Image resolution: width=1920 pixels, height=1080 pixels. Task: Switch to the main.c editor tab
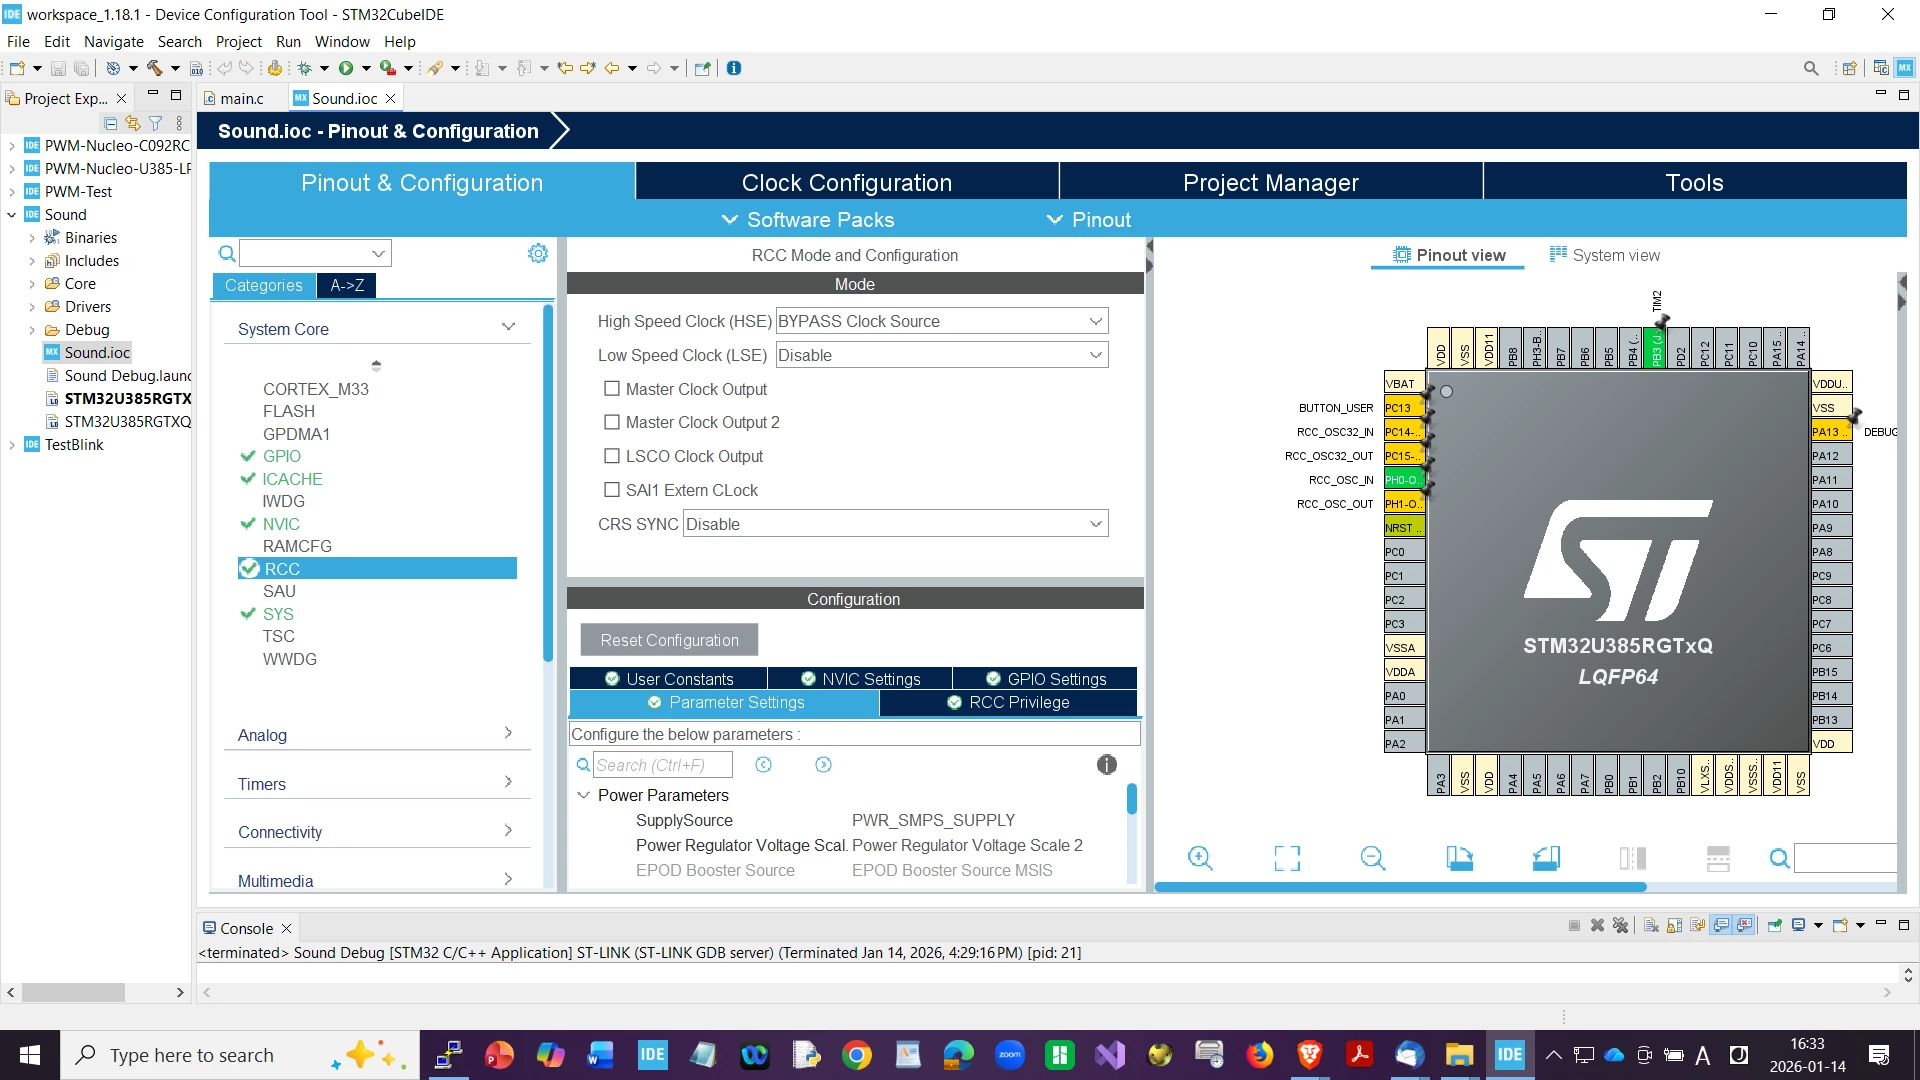click(x=242, y=98)
